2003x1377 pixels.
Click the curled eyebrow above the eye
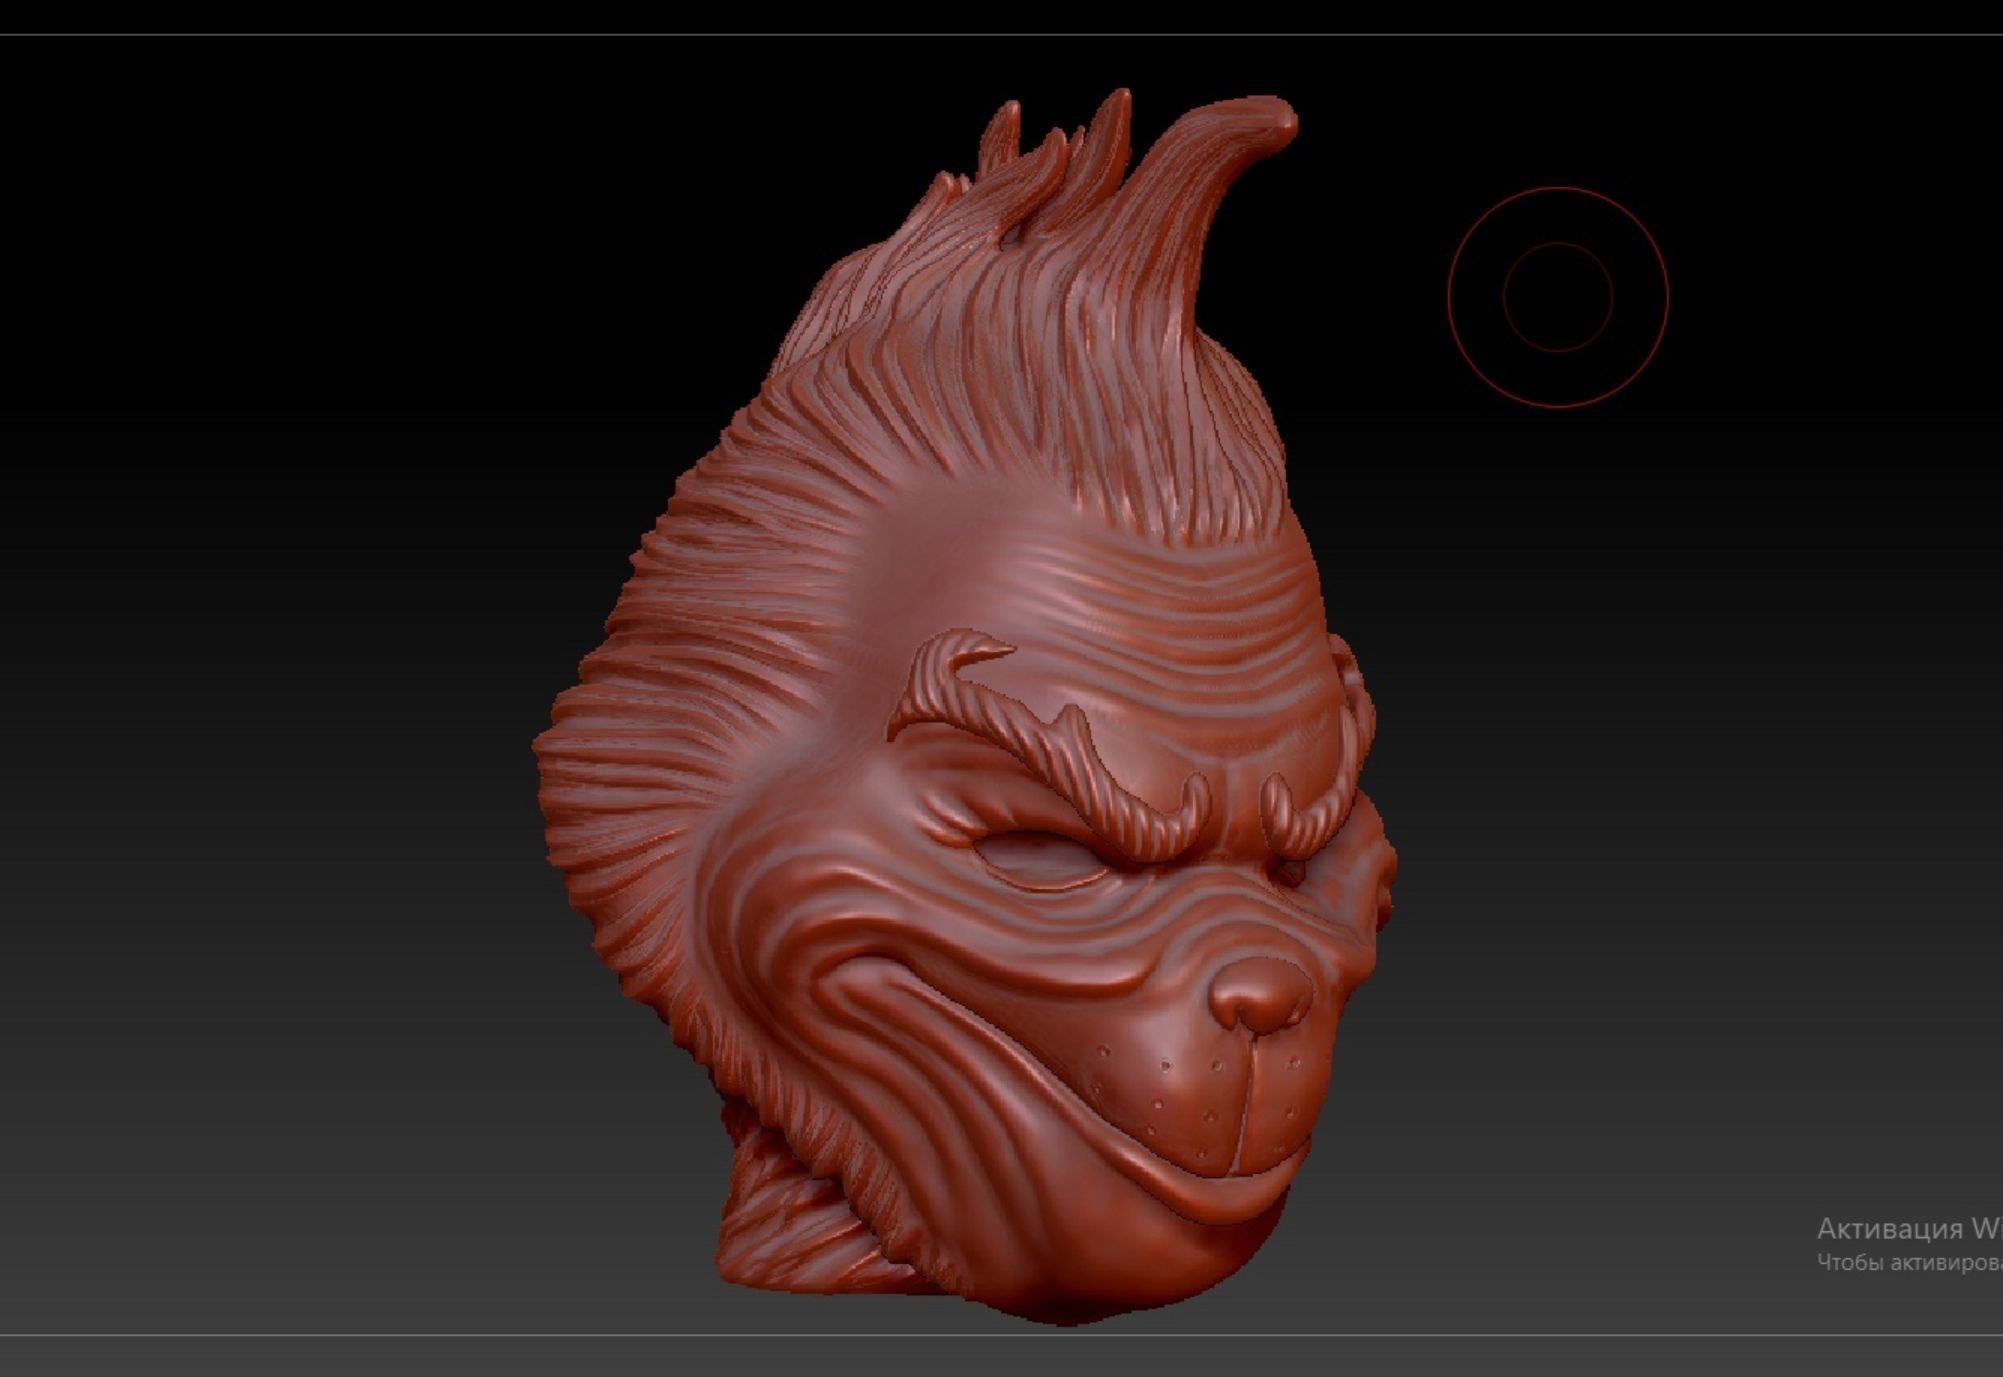click(1048, 745)
